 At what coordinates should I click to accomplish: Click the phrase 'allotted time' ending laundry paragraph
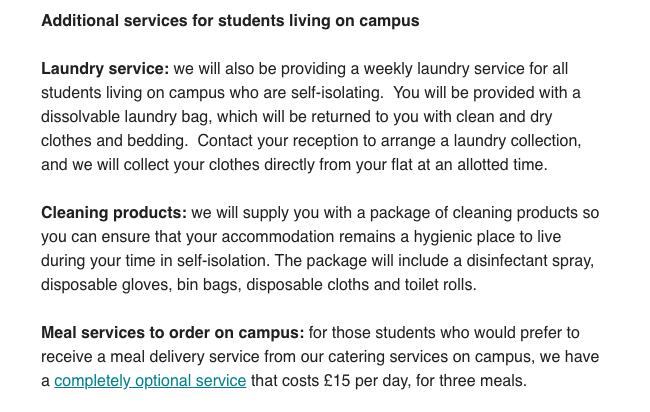tap(500, 165)
